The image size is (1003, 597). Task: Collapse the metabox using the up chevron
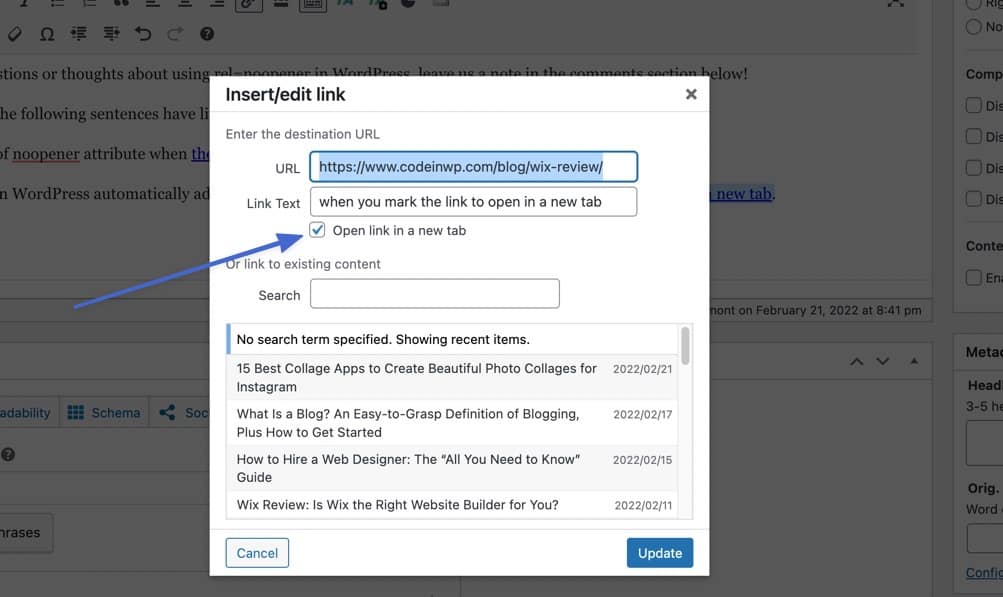[857, 361]
